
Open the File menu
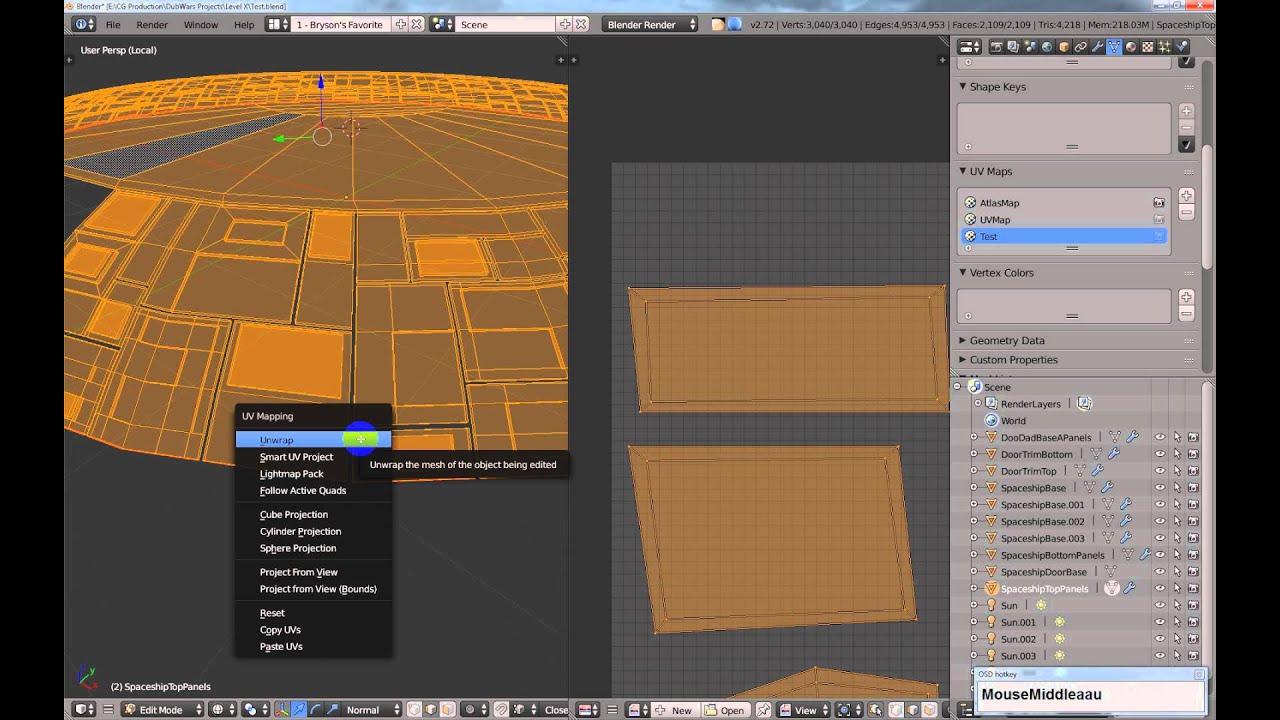coord(113,24)
